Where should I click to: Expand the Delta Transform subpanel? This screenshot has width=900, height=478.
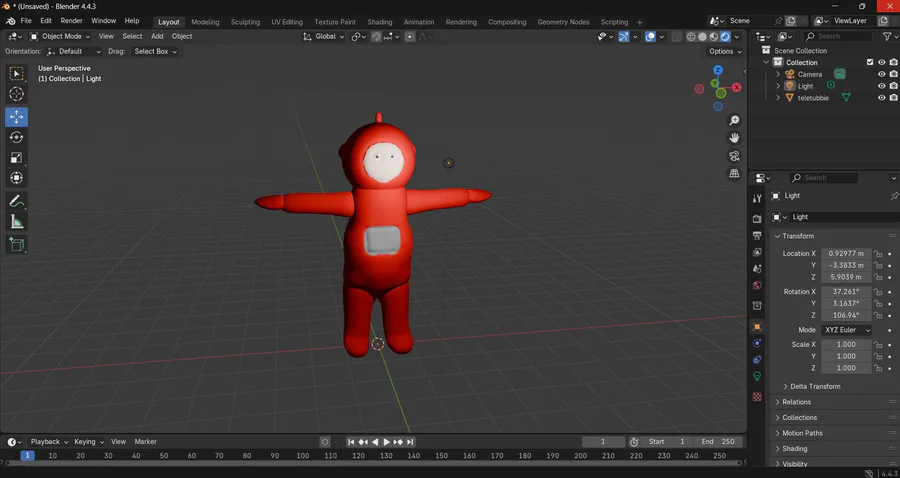tap(812, 386)
